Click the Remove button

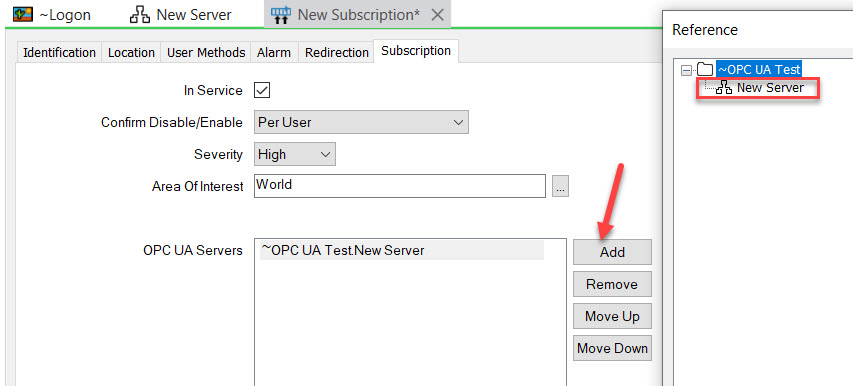613,284
